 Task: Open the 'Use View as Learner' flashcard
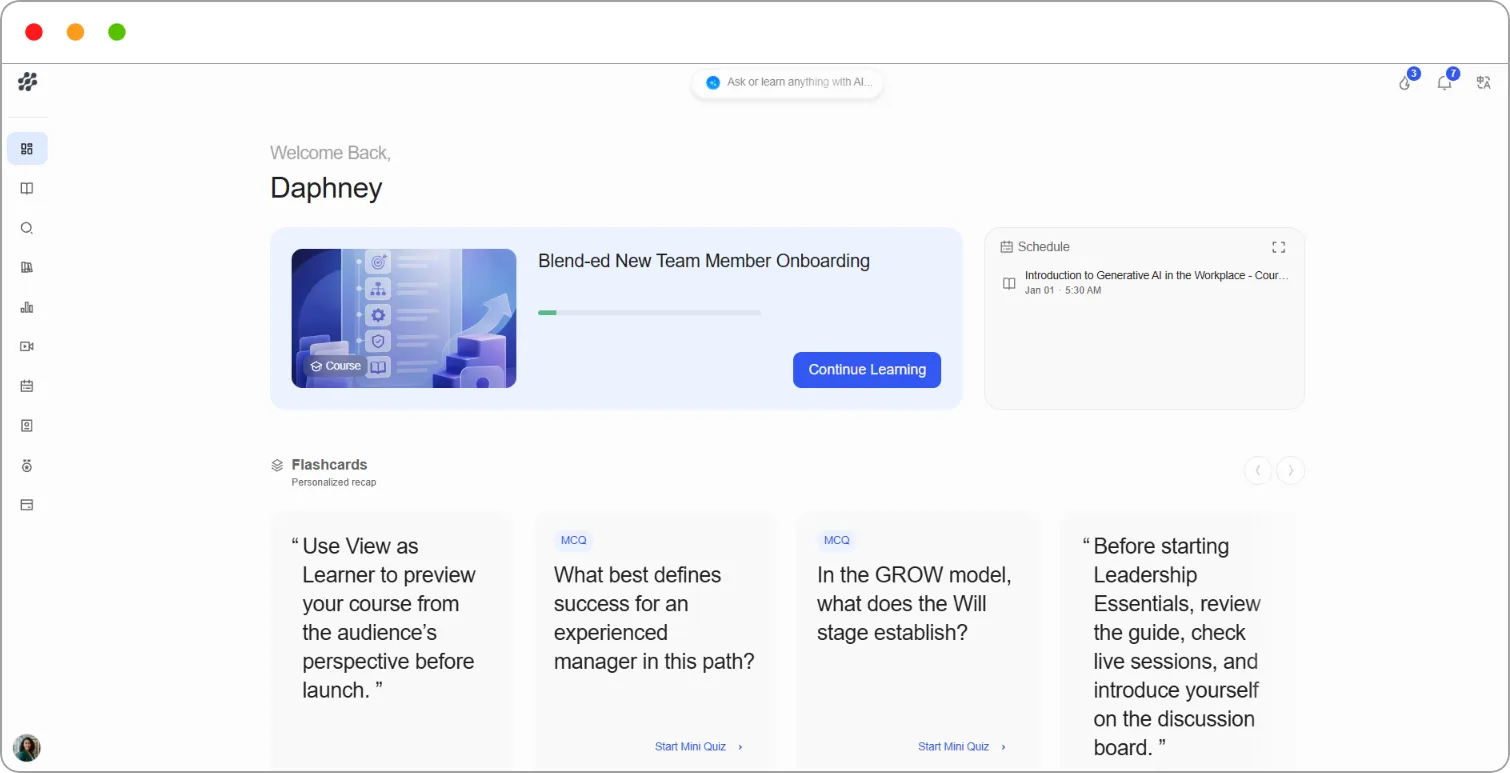pyautogui.click(x=391, y=640)
